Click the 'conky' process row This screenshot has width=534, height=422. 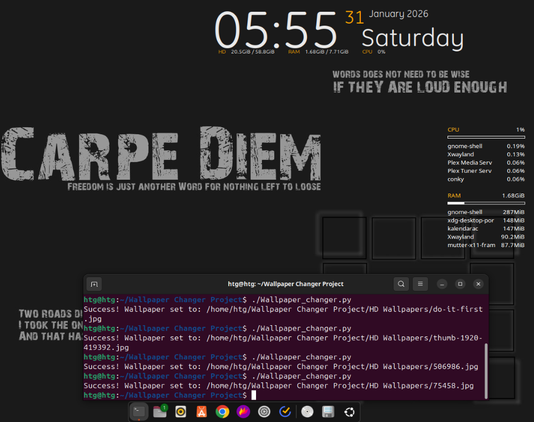tap(486, 179)
